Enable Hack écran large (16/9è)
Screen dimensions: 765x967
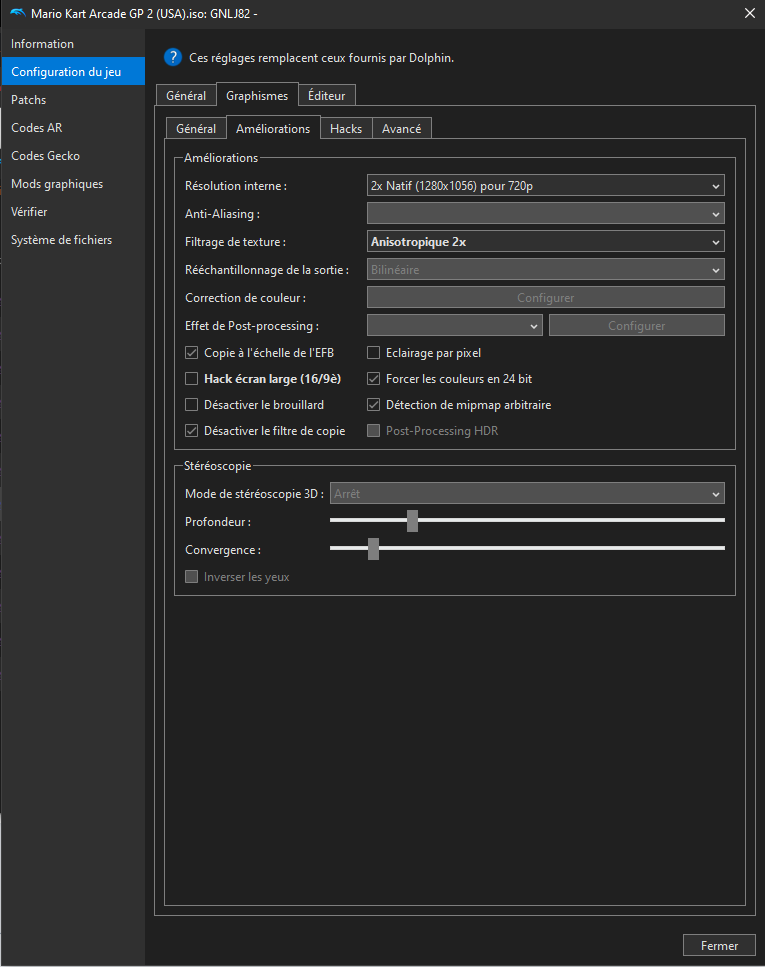[192, 379]
